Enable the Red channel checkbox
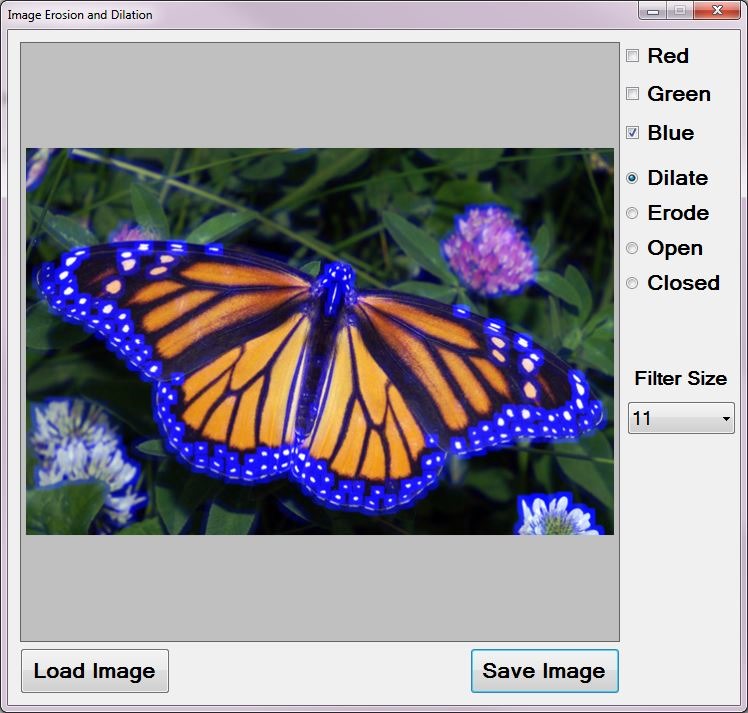The height and width of the screenshot is (713, 748). tap(632, 56)
